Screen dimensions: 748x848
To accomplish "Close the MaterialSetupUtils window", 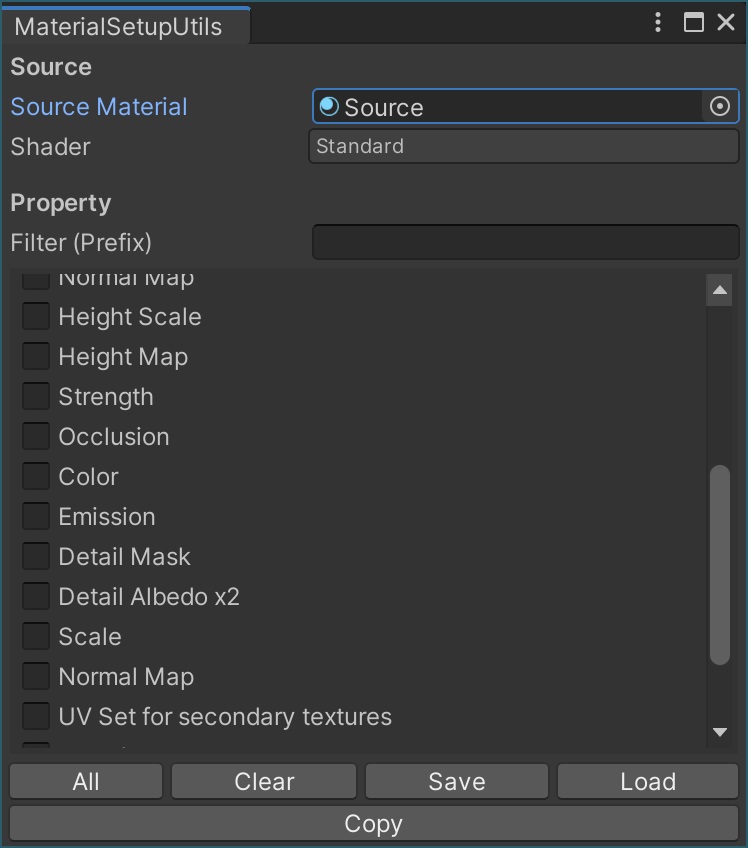I will click(x=726, y=22).
